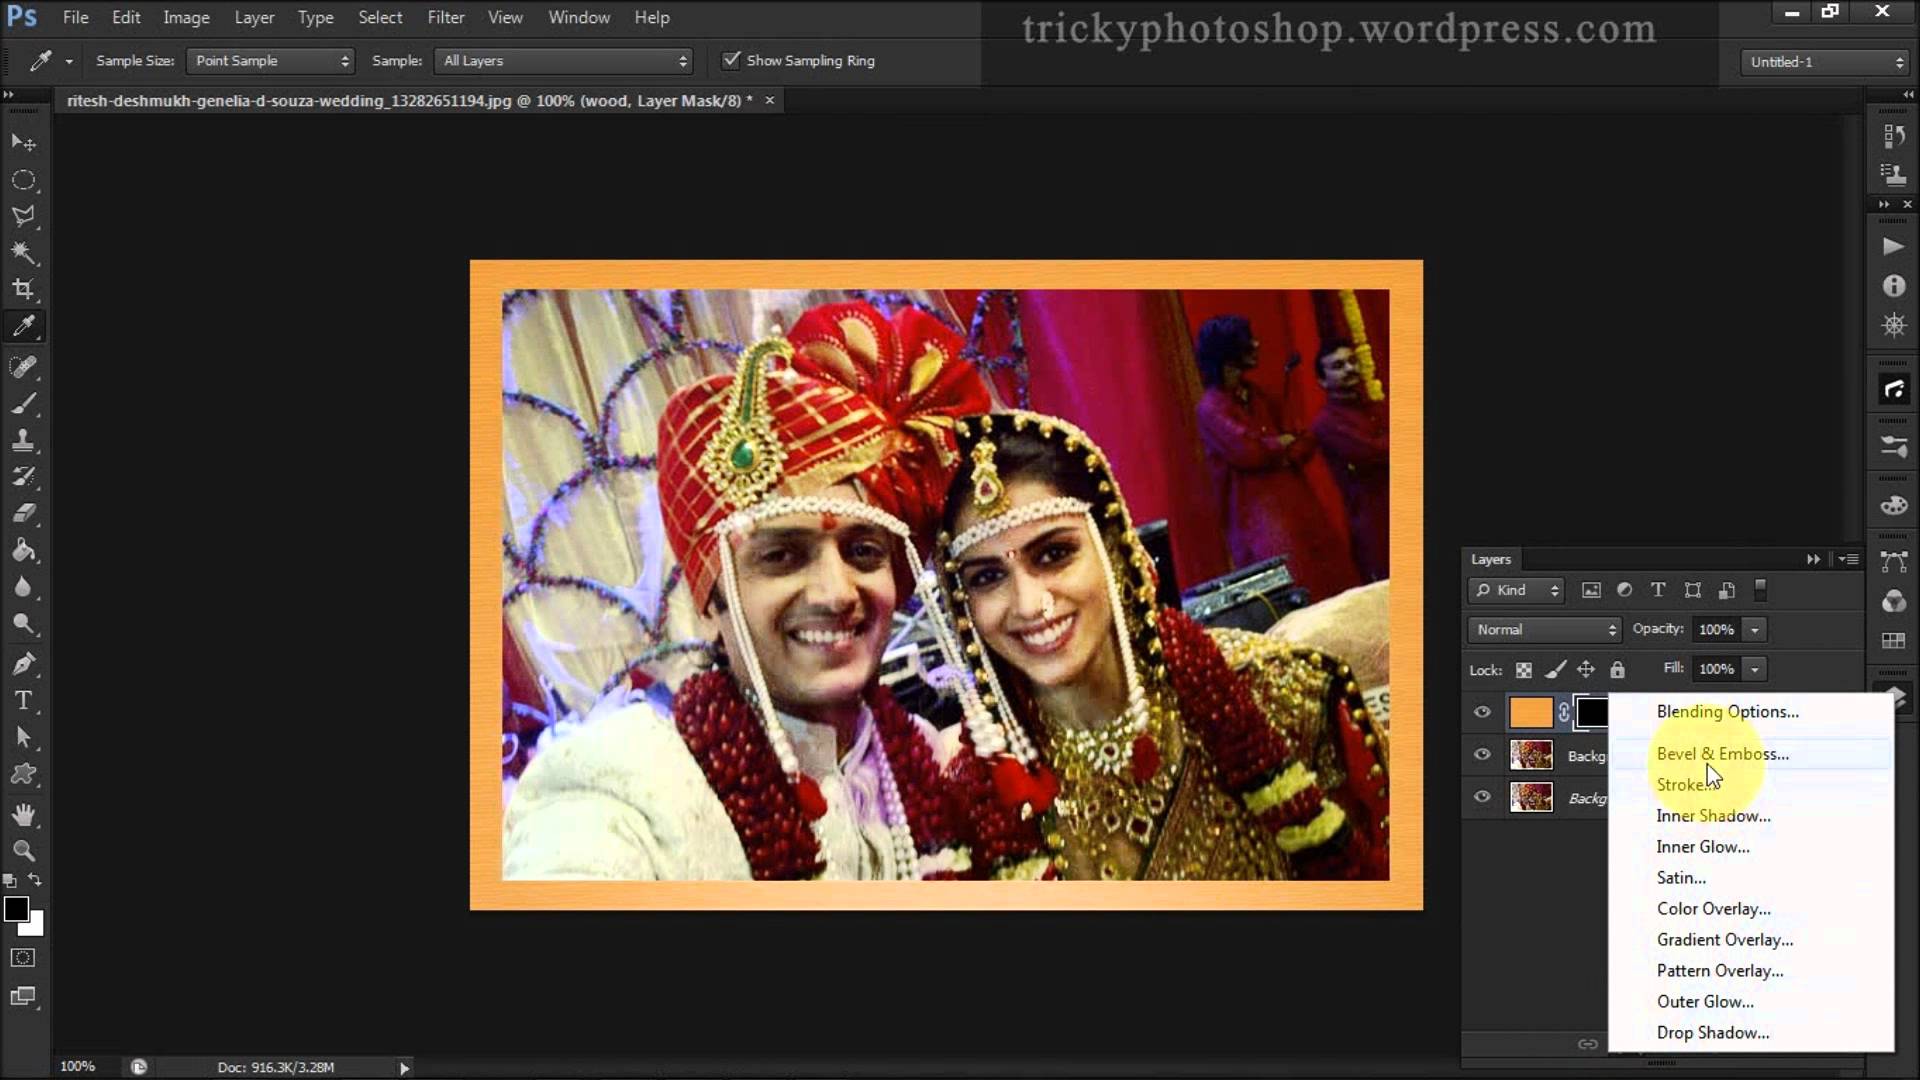Click the layer mask thumbnail on top layer

(1594, 712)
